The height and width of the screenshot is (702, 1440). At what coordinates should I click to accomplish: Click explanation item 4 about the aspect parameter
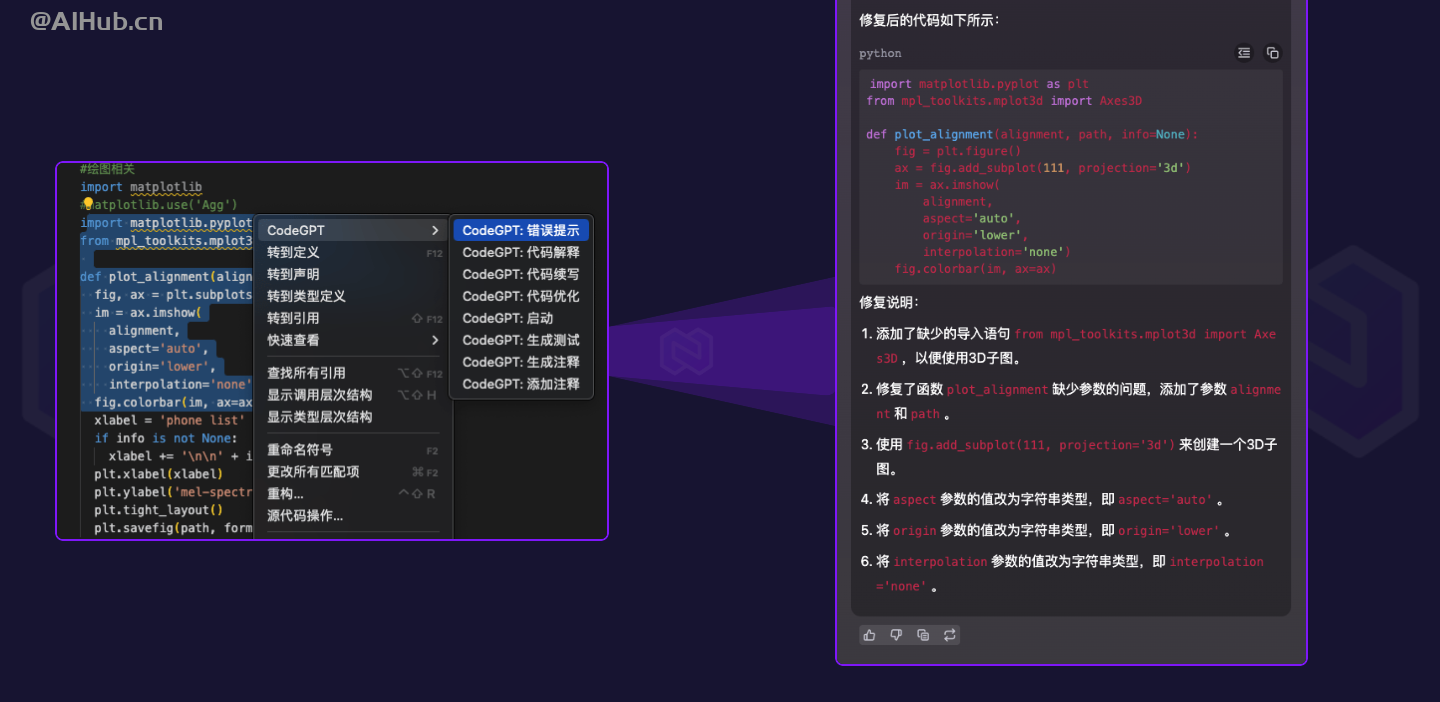(x=1042, y=499)
